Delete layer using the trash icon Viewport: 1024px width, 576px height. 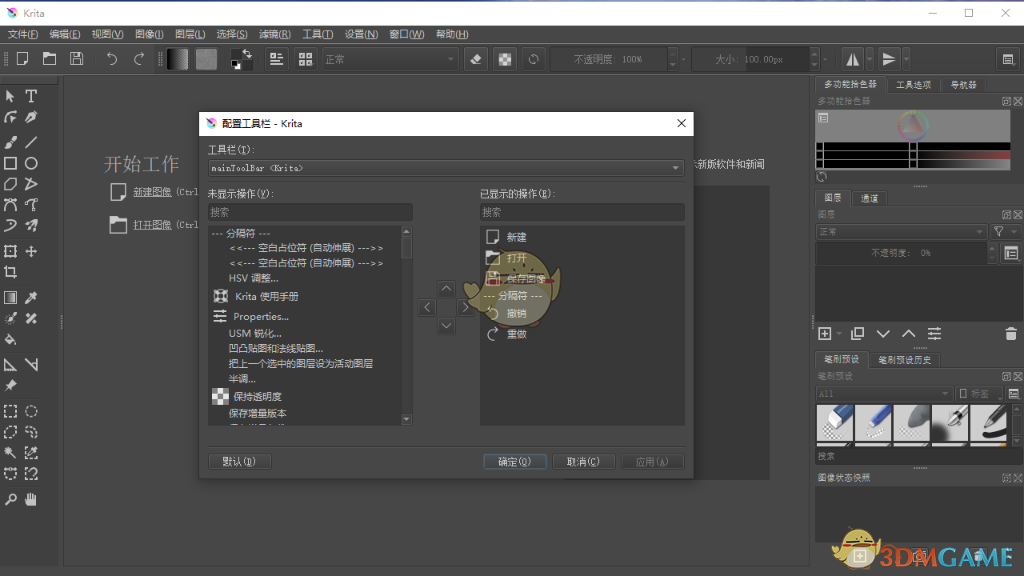click(1010, 333)
